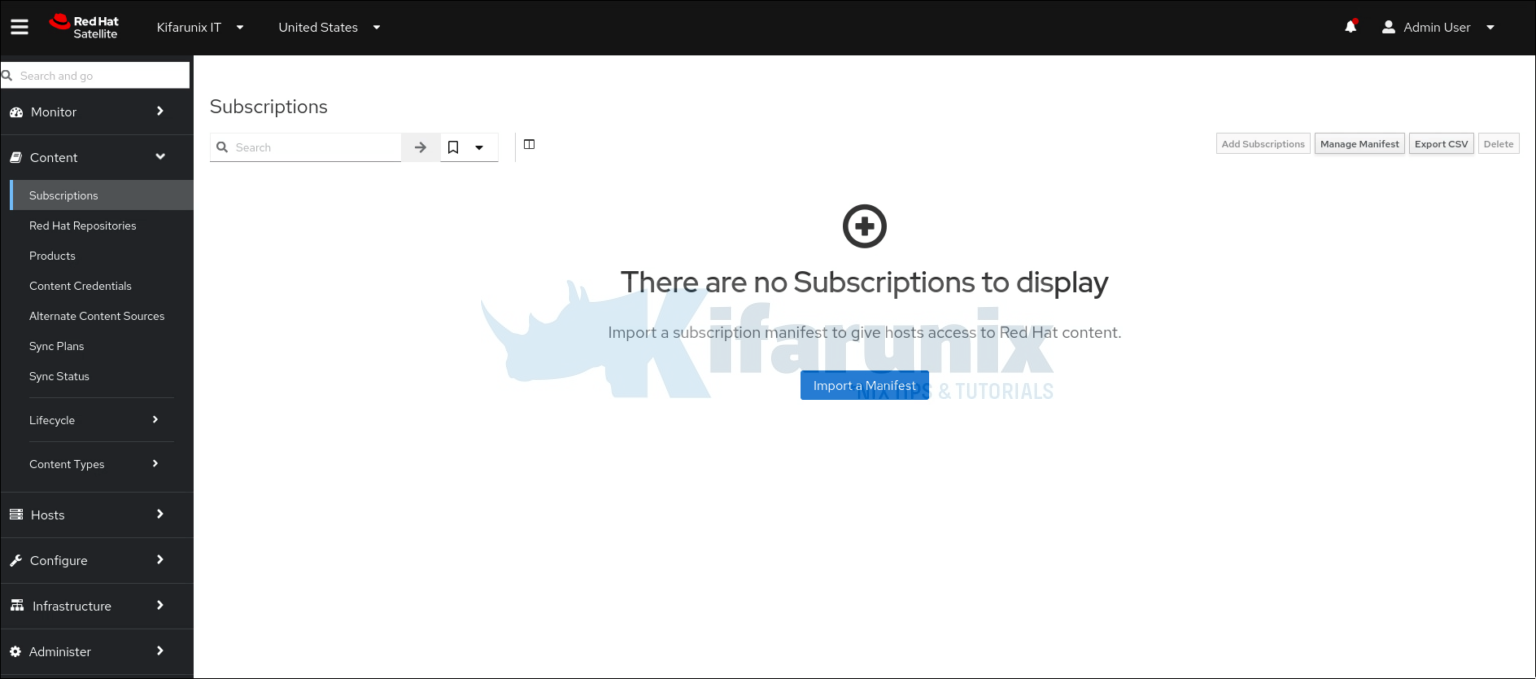Click the Content book icon in sidebar
This screenshot has width=1536, height=679.
[x=17, y=157]
